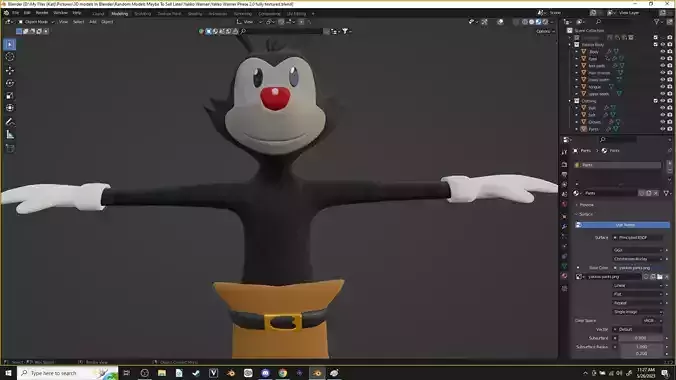Select the Scale tool
Viewport: 676px width, 380px height.
coord(10,96)
